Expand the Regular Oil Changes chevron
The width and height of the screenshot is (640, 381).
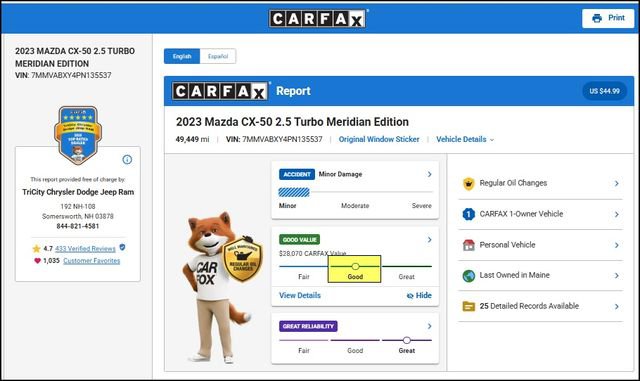pos(617,184)
